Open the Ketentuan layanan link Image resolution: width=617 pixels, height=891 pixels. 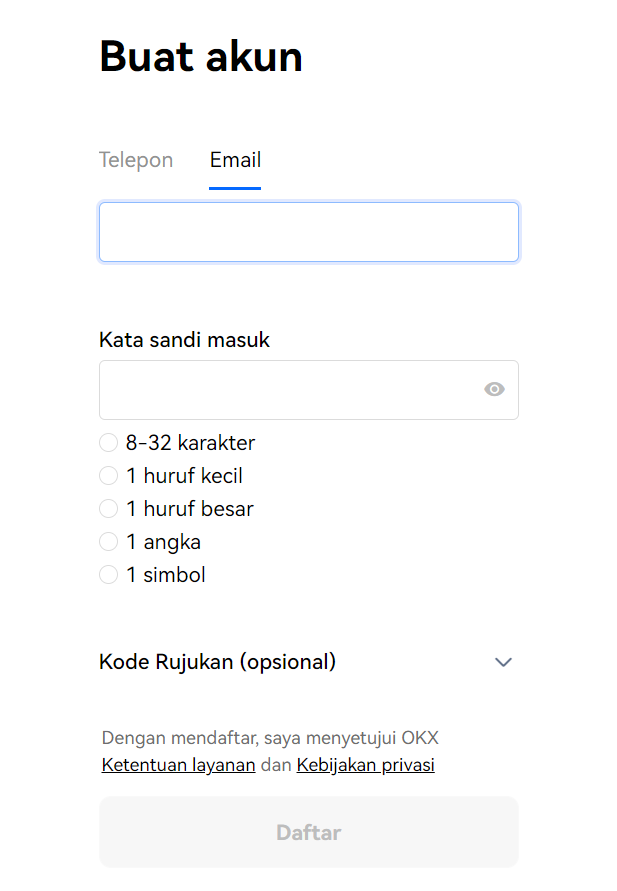(178, 765)
